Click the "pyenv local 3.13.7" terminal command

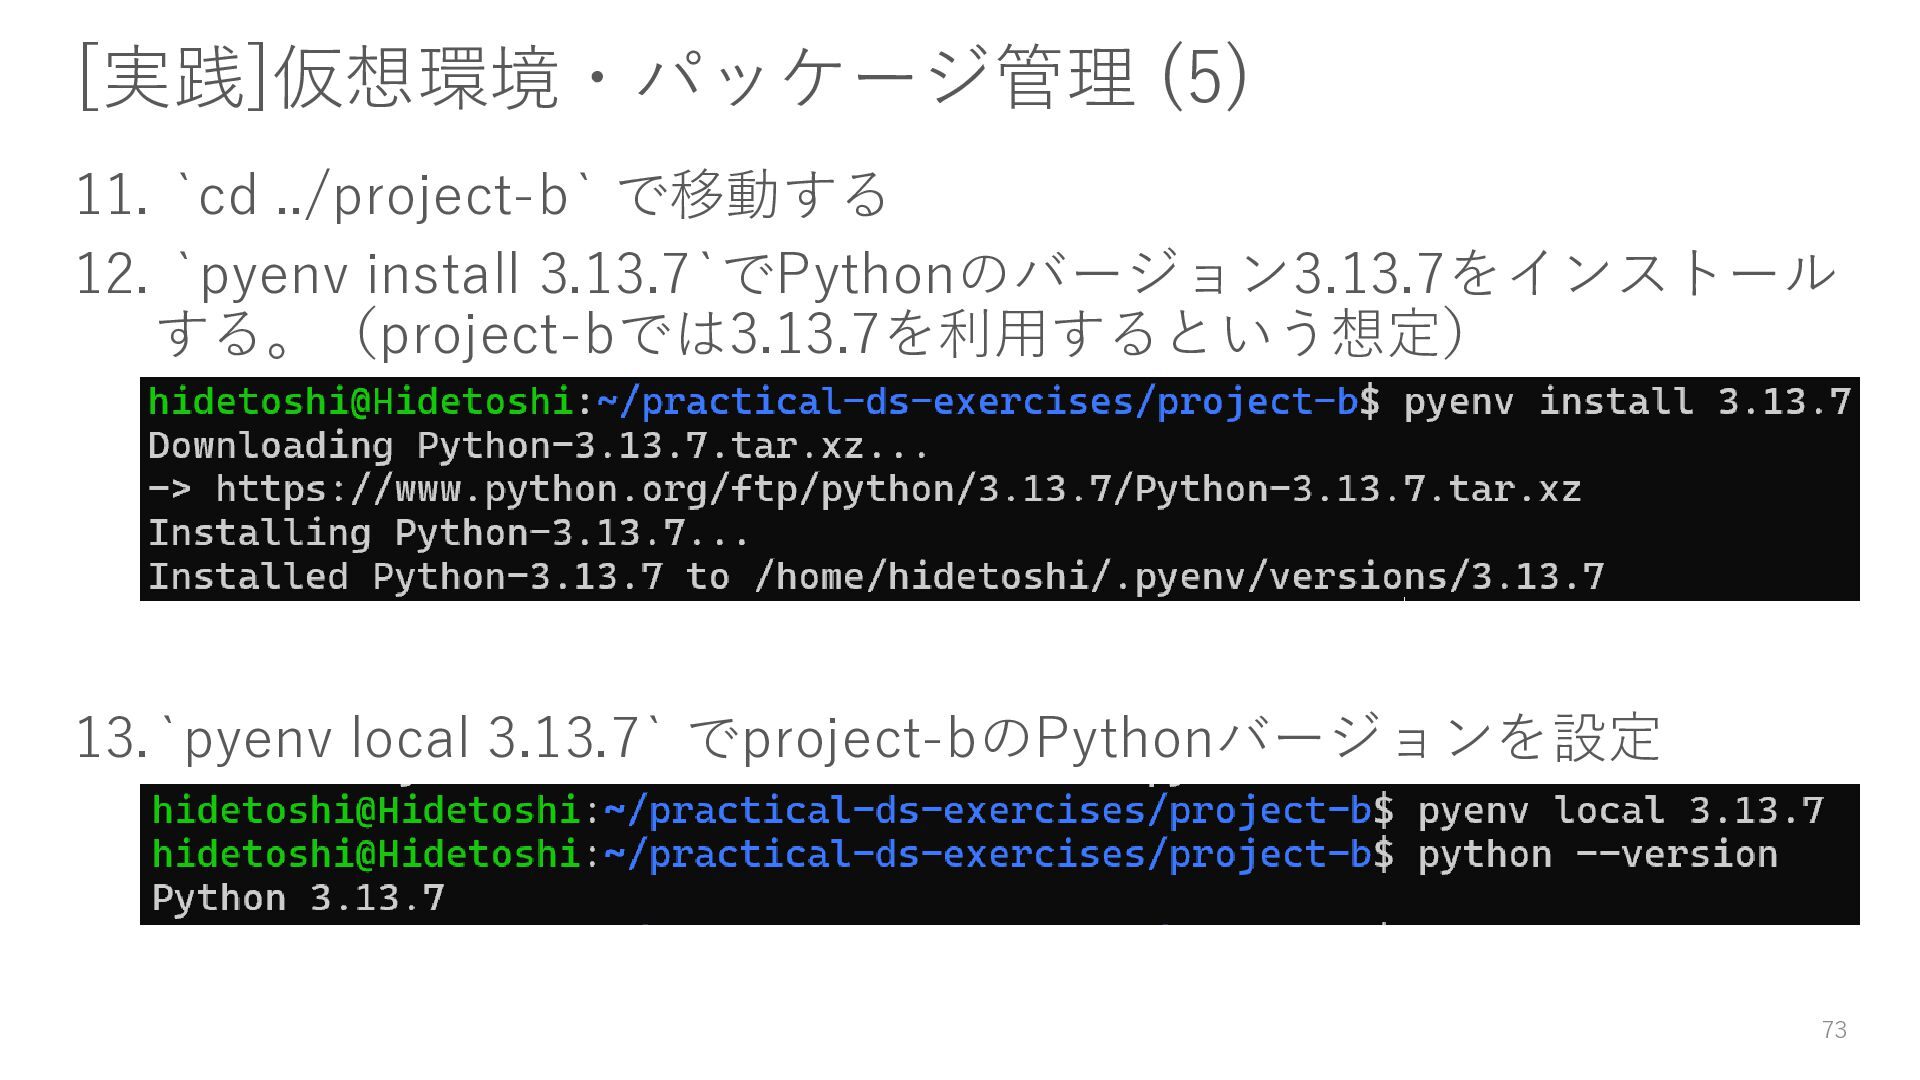click(1620, 810)
